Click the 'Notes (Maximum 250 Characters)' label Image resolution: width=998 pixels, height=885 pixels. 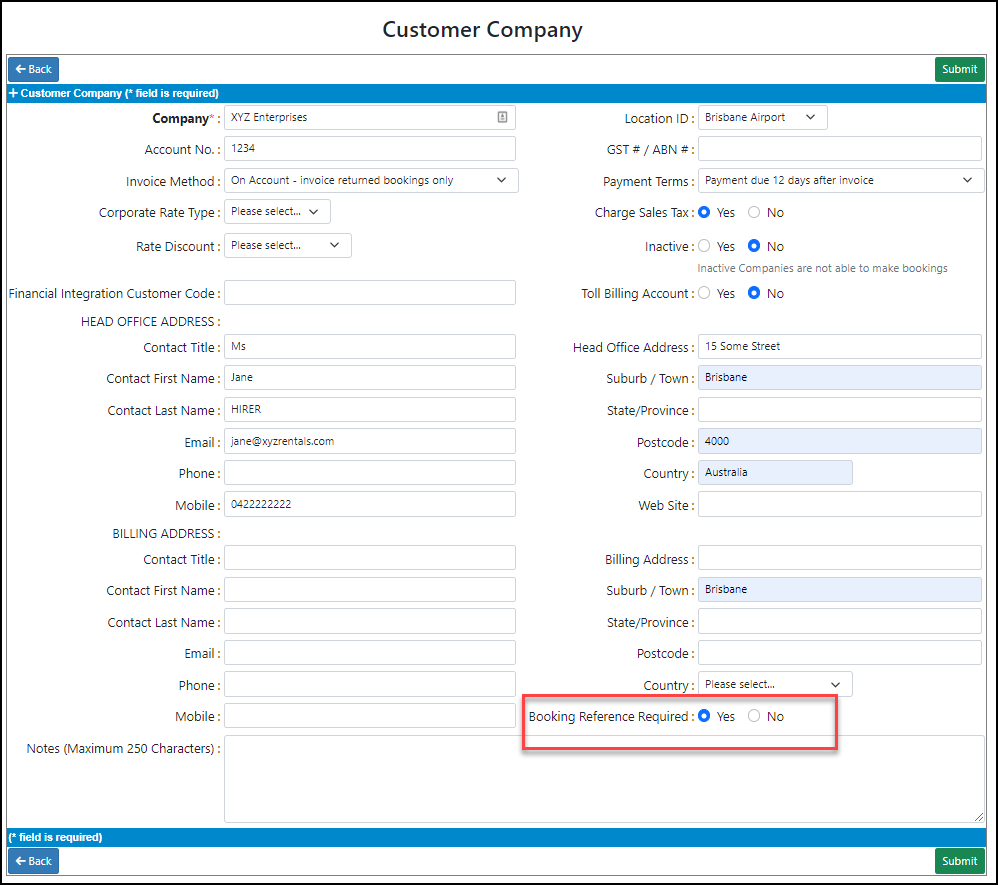120,749
